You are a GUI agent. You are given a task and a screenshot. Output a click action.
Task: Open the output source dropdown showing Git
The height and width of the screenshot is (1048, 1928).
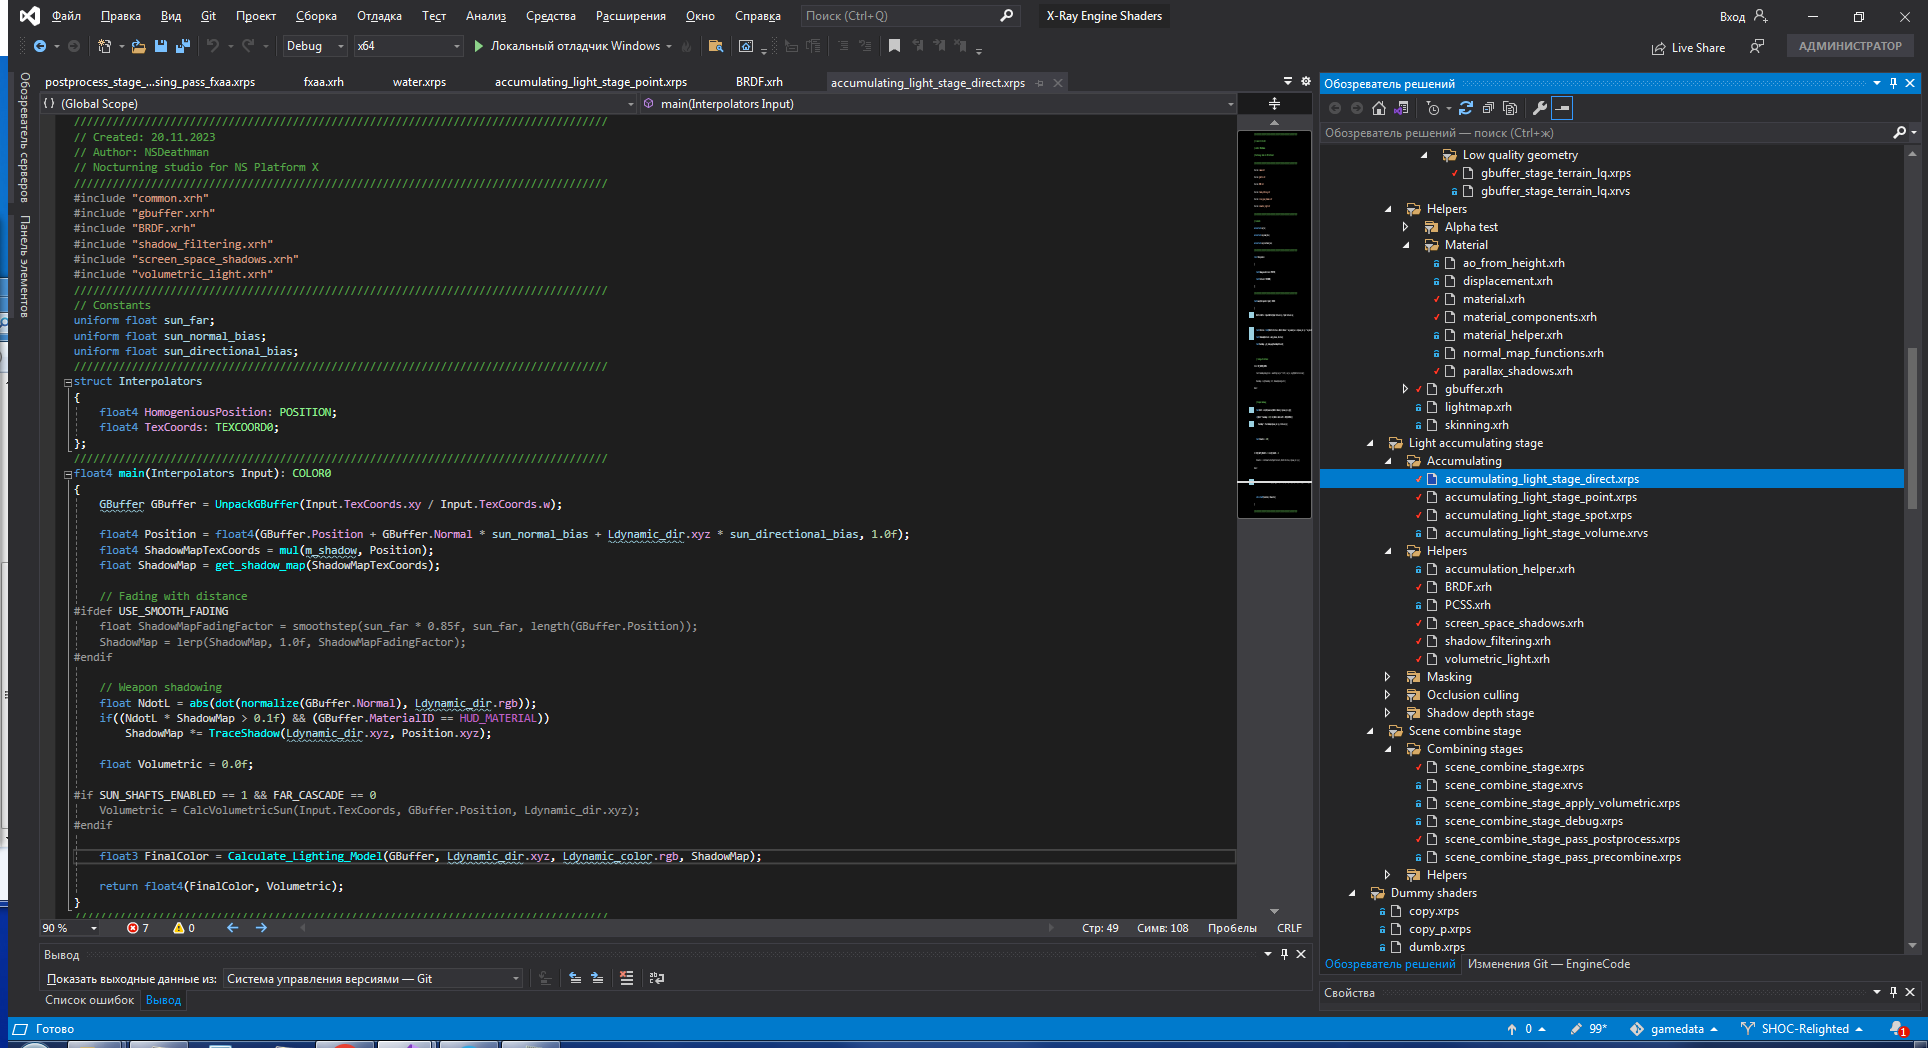coord(372,978)
